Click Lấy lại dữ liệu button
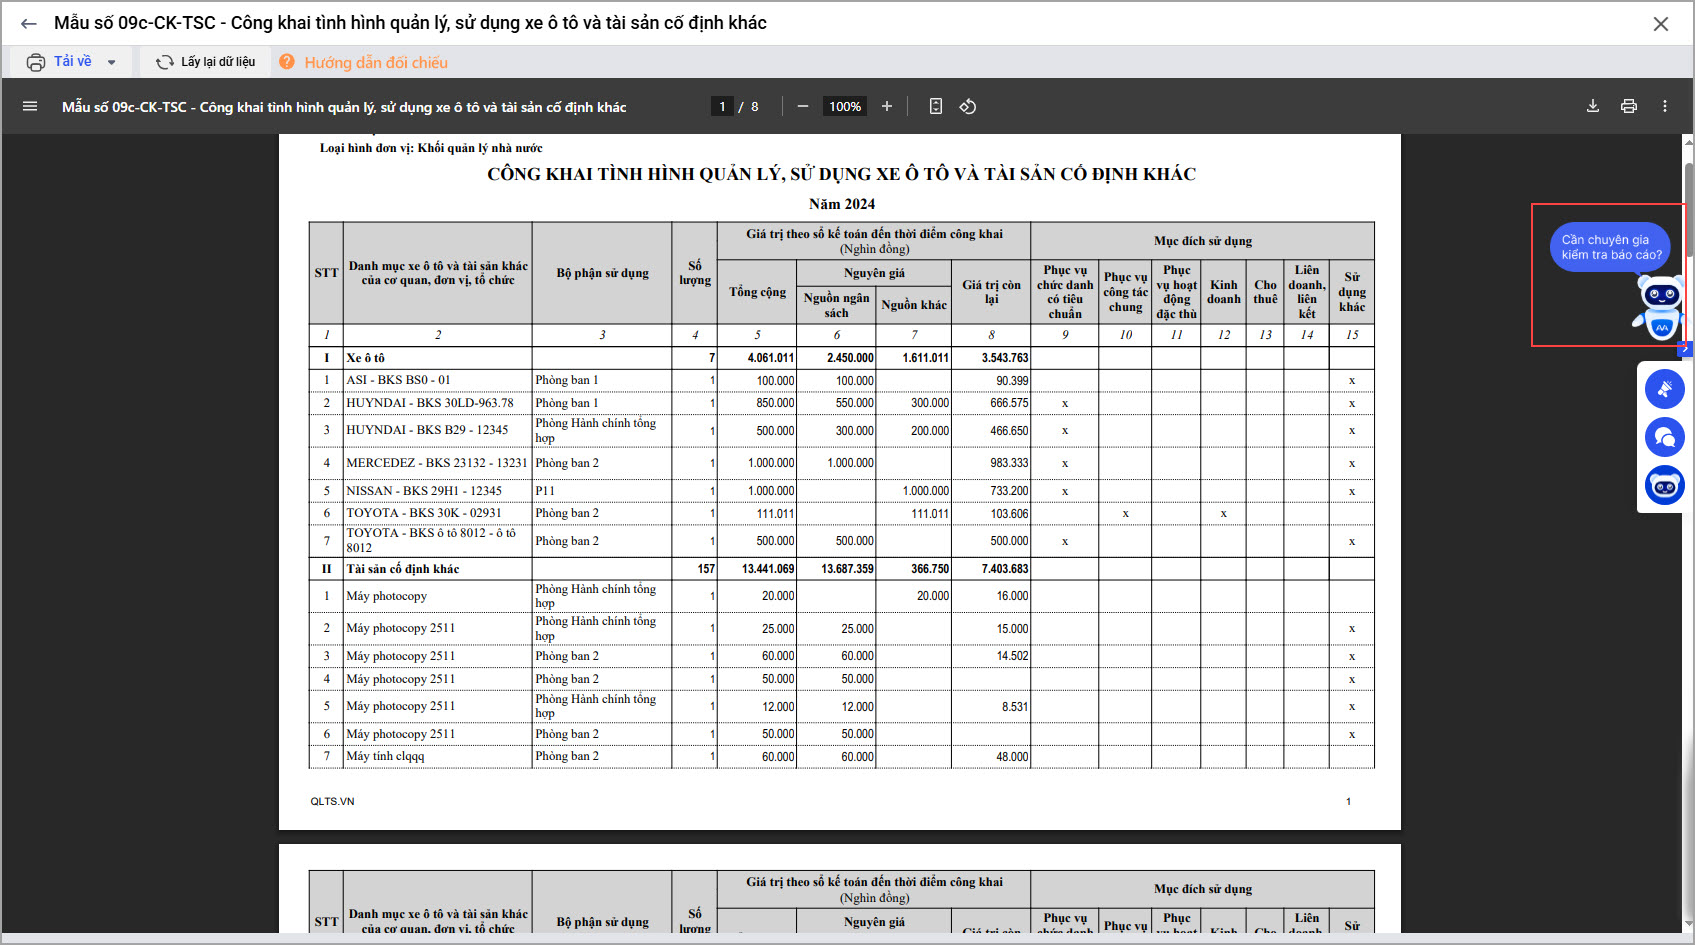The width and height of the screenshot is (1695, 945). point(206,62)
